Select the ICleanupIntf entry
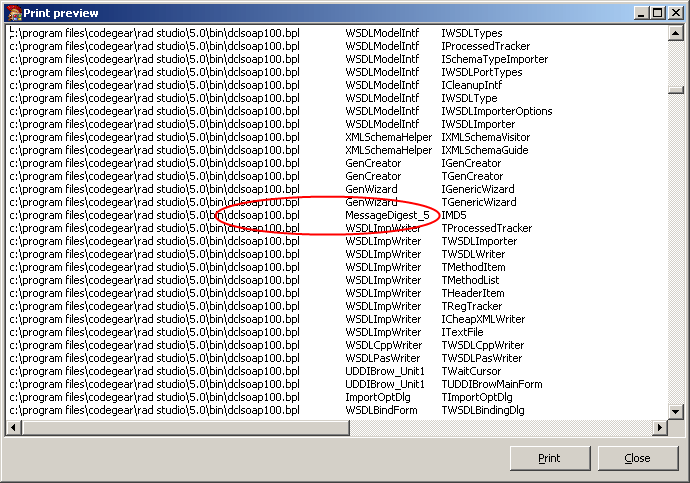 (472, 85)
